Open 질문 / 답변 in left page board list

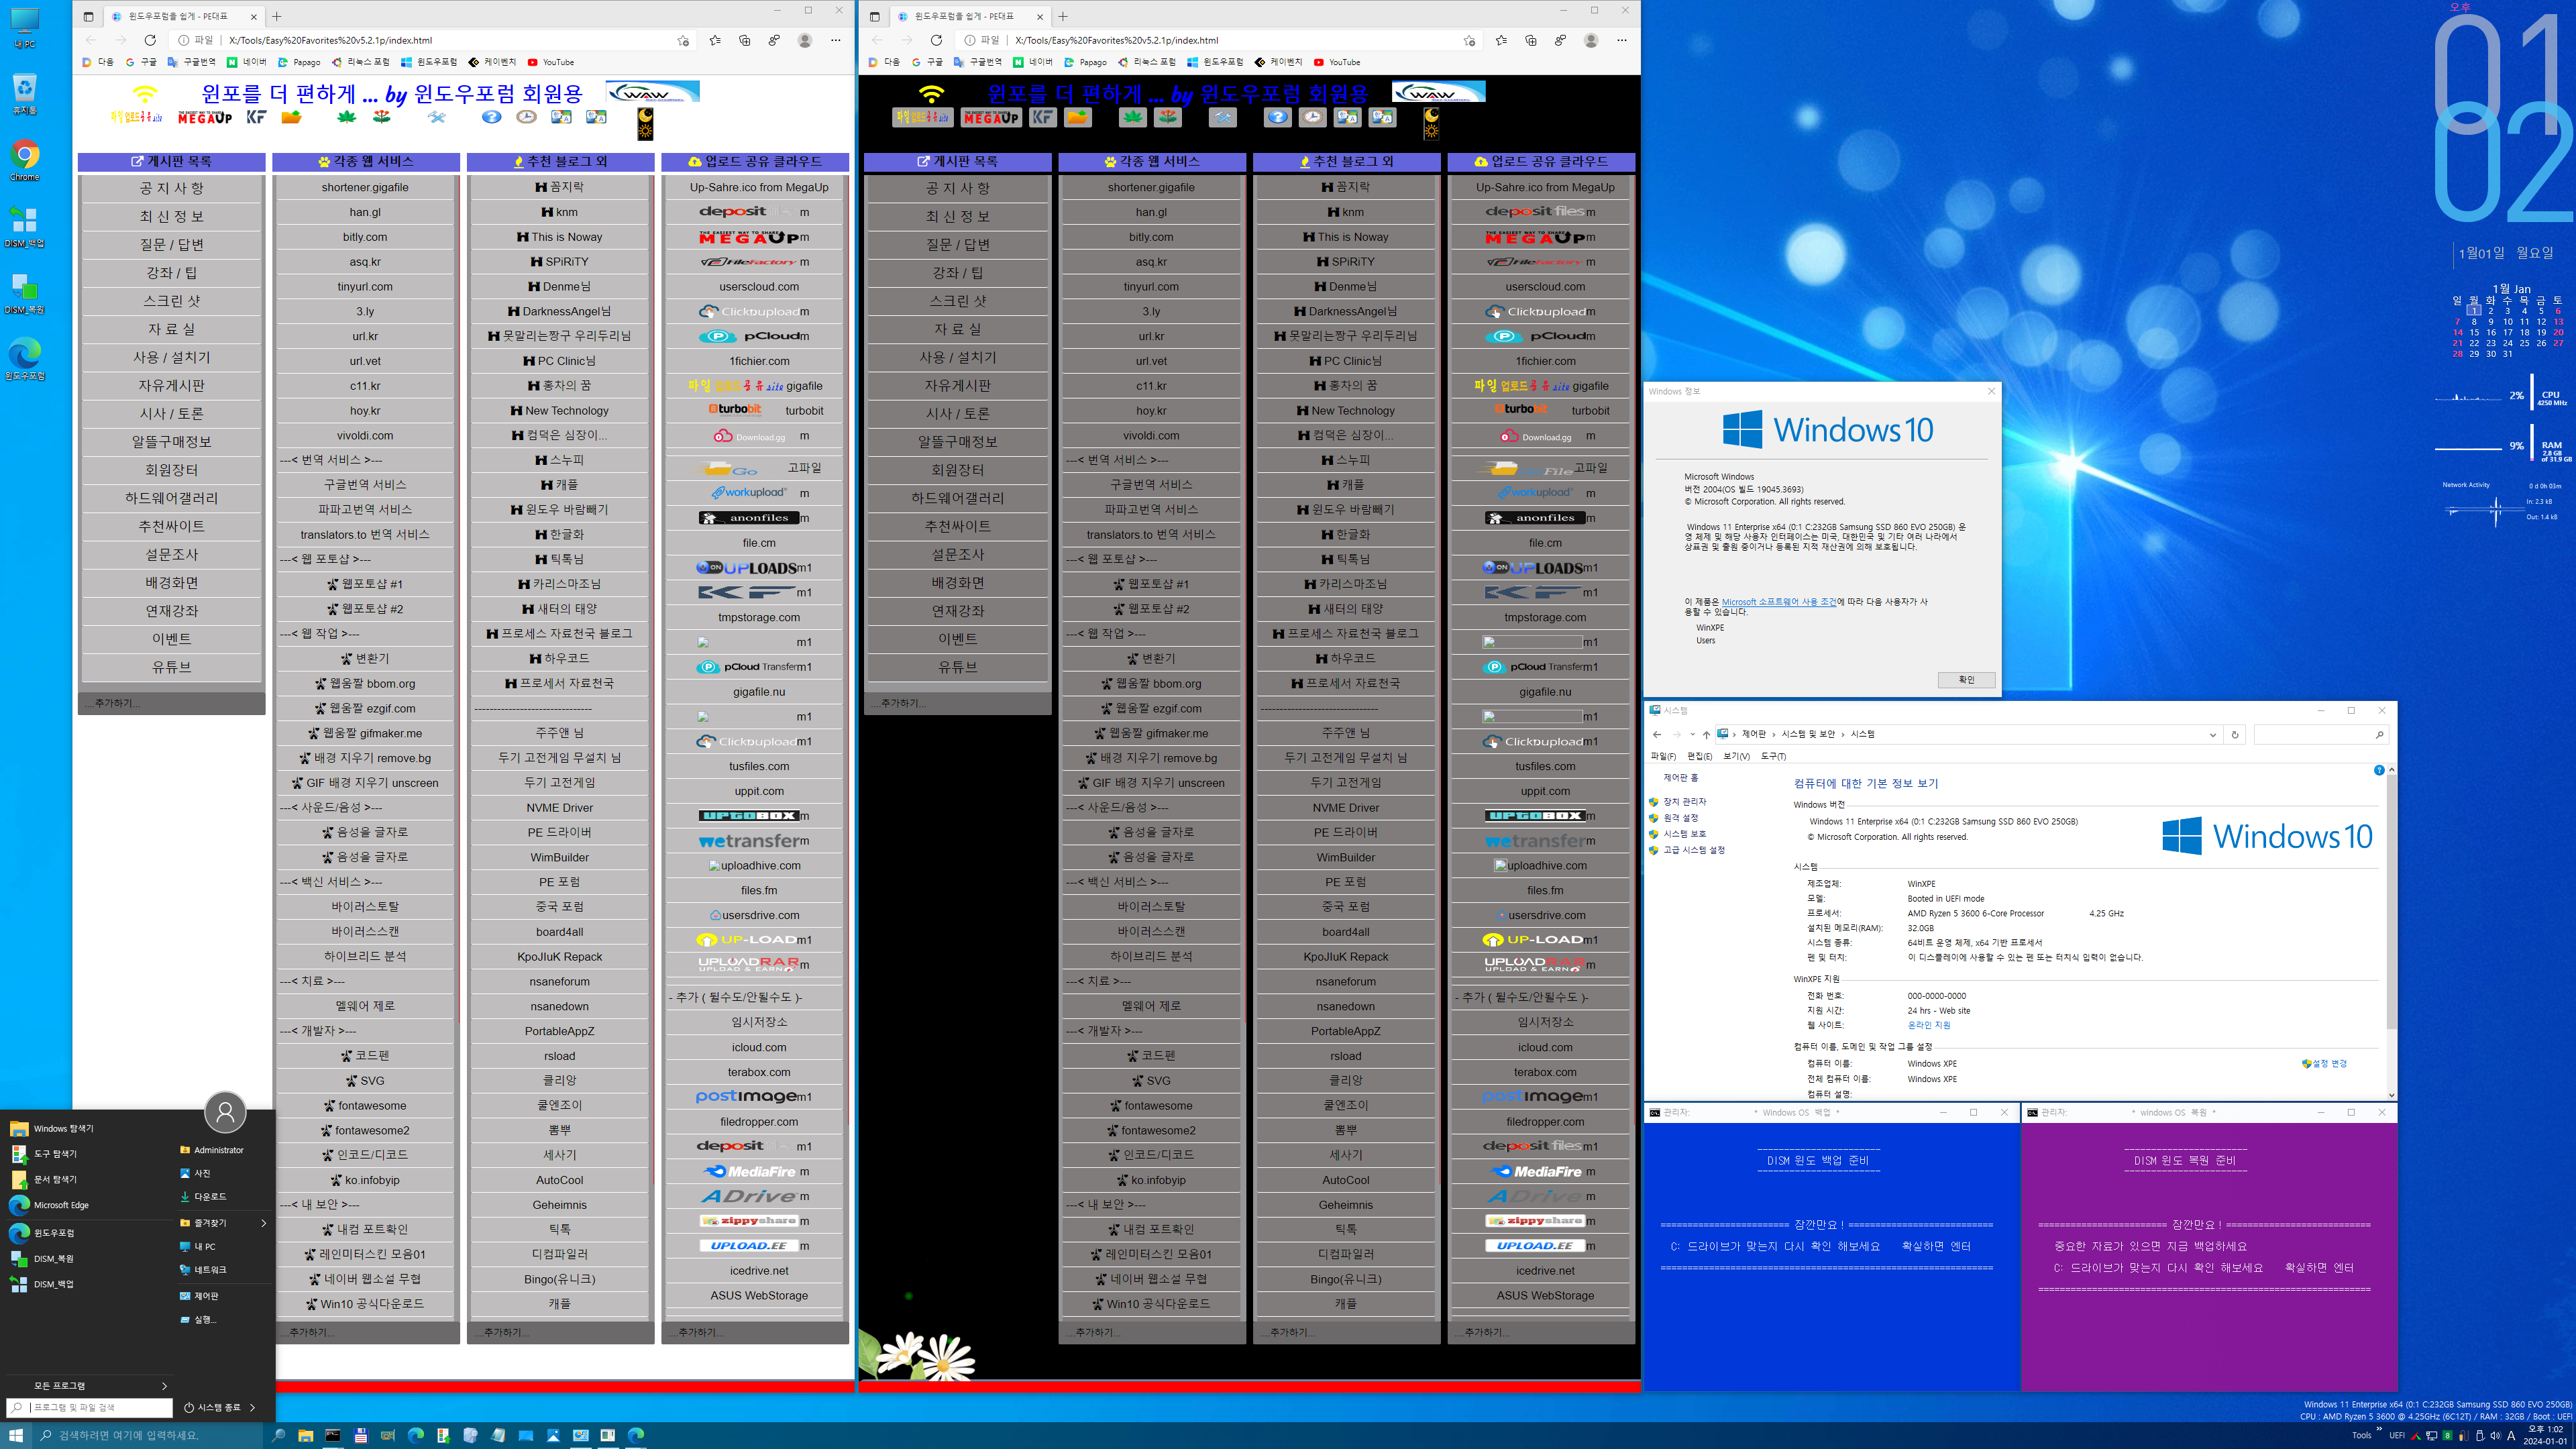(x=171, y=244)
